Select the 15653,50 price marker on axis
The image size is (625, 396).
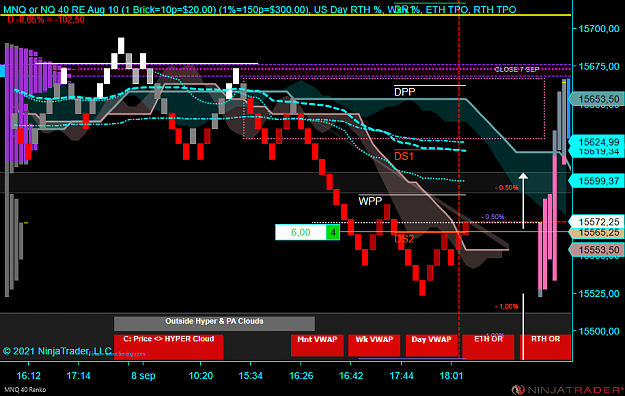pyautogui.click(x=596, y=99)
